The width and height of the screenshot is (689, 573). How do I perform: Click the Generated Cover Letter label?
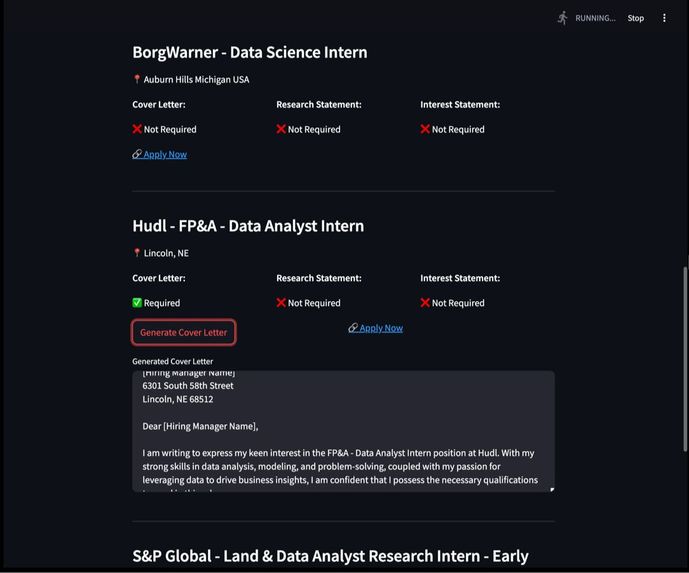tap(173, 361)
